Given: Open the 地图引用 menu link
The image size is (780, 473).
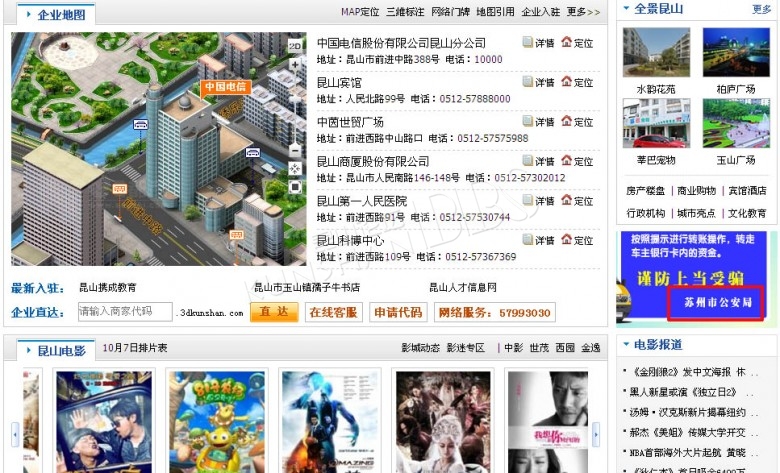Looking at the screenshot, I should (495, 11).
